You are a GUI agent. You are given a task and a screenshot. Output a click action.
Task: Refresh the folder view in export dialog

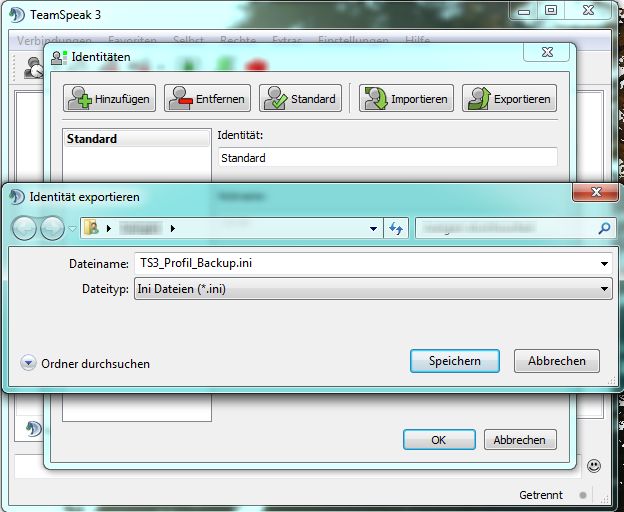[x=396, y=228]
